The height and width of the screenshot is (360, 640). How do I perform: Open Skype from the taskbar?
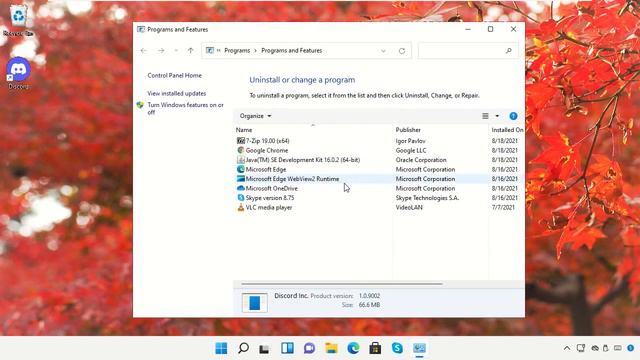coord(397,348)
